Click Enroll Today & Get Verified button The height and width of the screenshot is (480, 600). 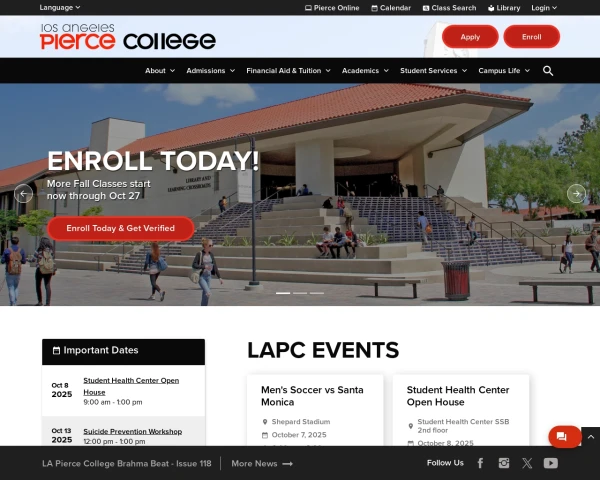click(x=121, y=229)
